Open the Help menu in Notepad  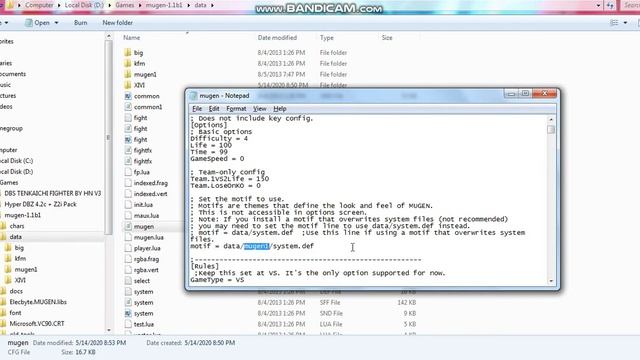tap(280, 109)
